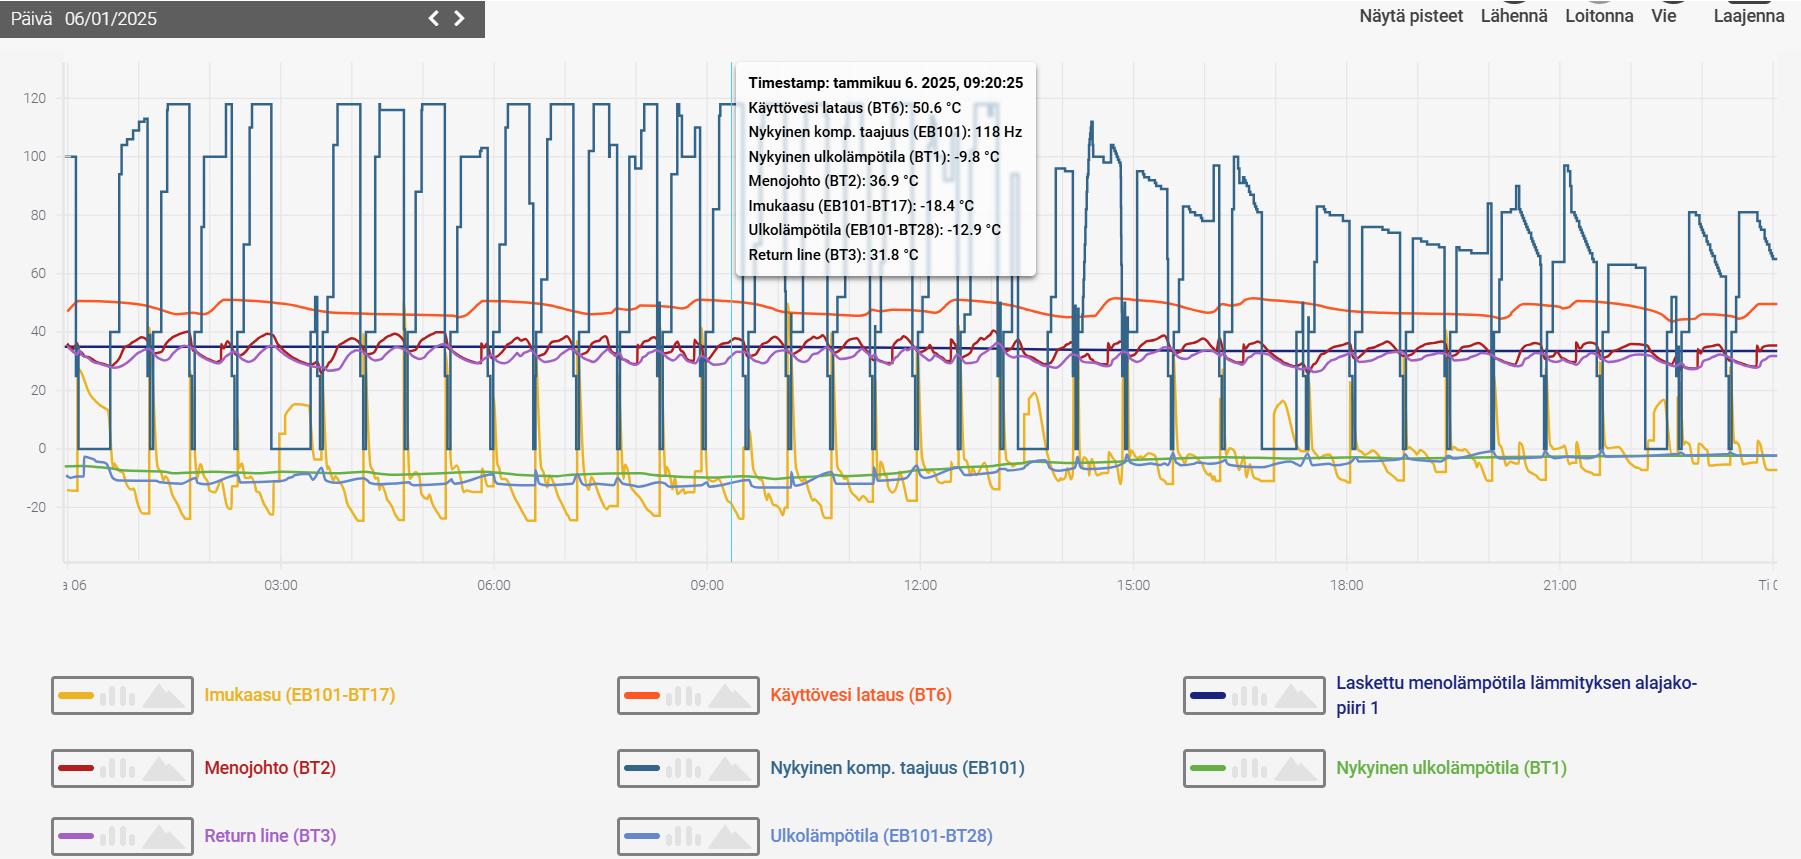Click Lähennä to zoom in
Image resolution: width=1801 pixels, height=859 pixels.
click(1514, 16)
